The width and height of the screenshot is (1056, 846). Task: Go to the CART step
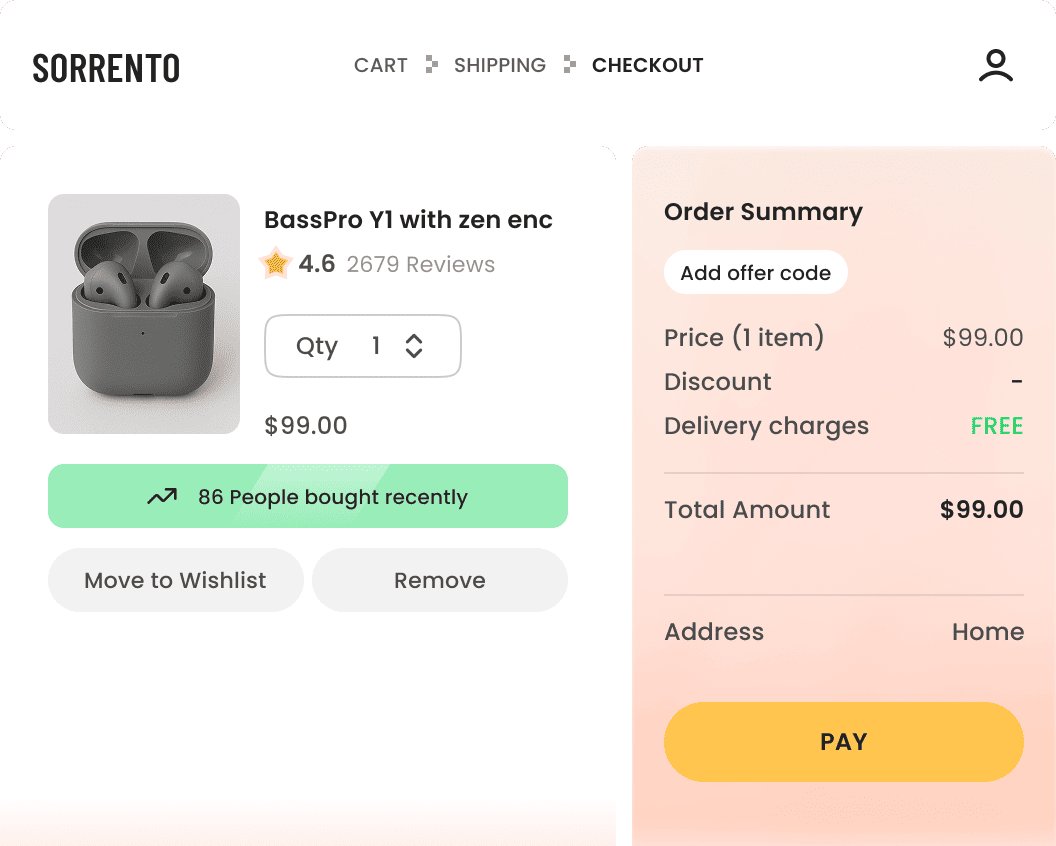click(x=380, y=66)
